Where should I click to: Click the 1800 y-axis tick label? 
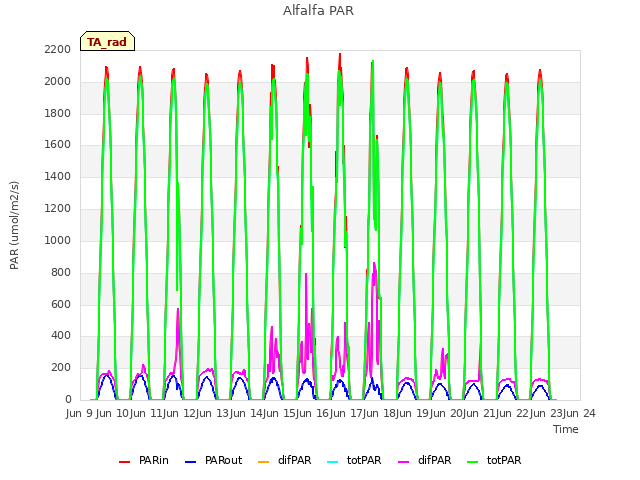(x=58, y=113)
